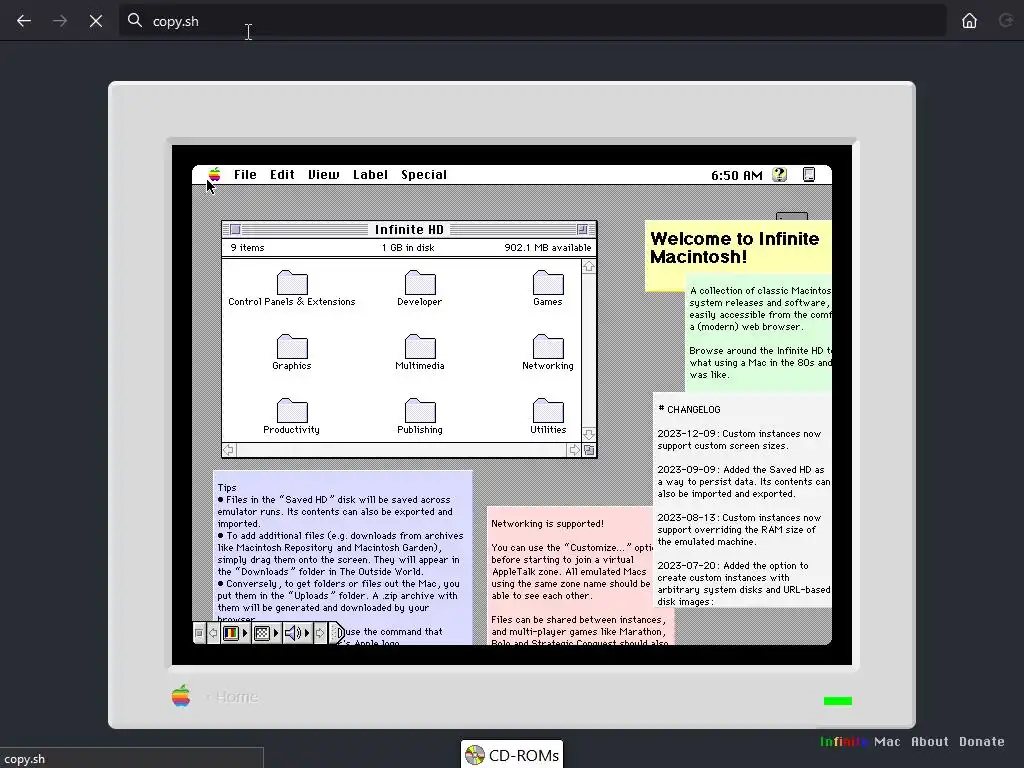Click the "902.1 MB available" text
The image size is (1024, 768).
point(548,248)
